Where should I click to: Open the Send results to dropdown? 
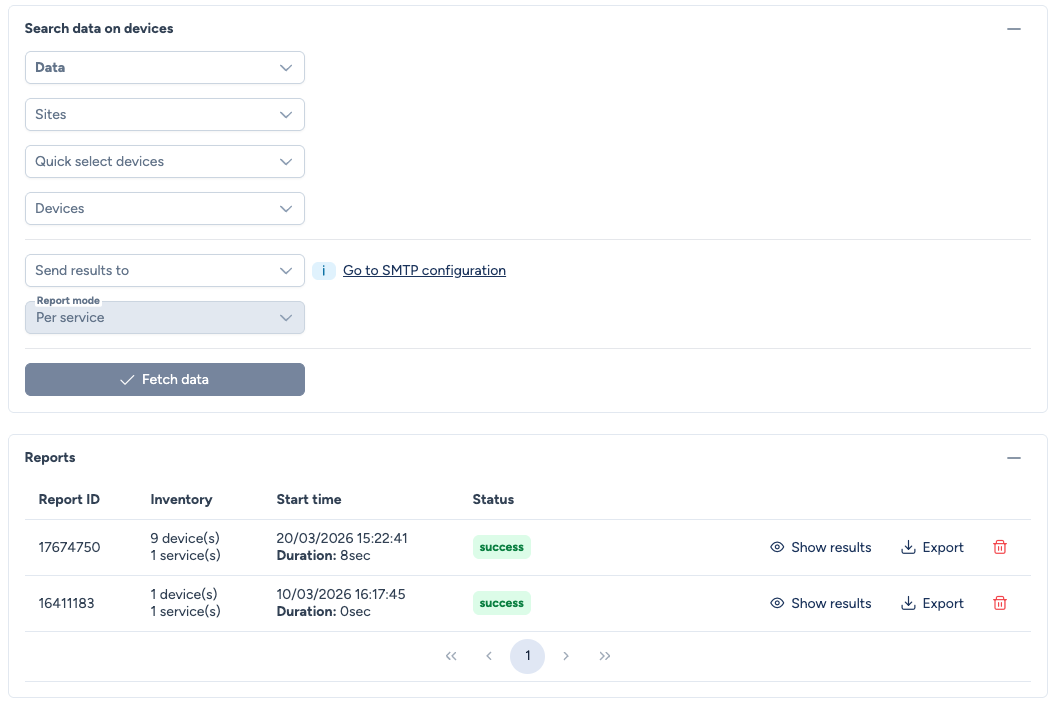(x=165, y=271)
